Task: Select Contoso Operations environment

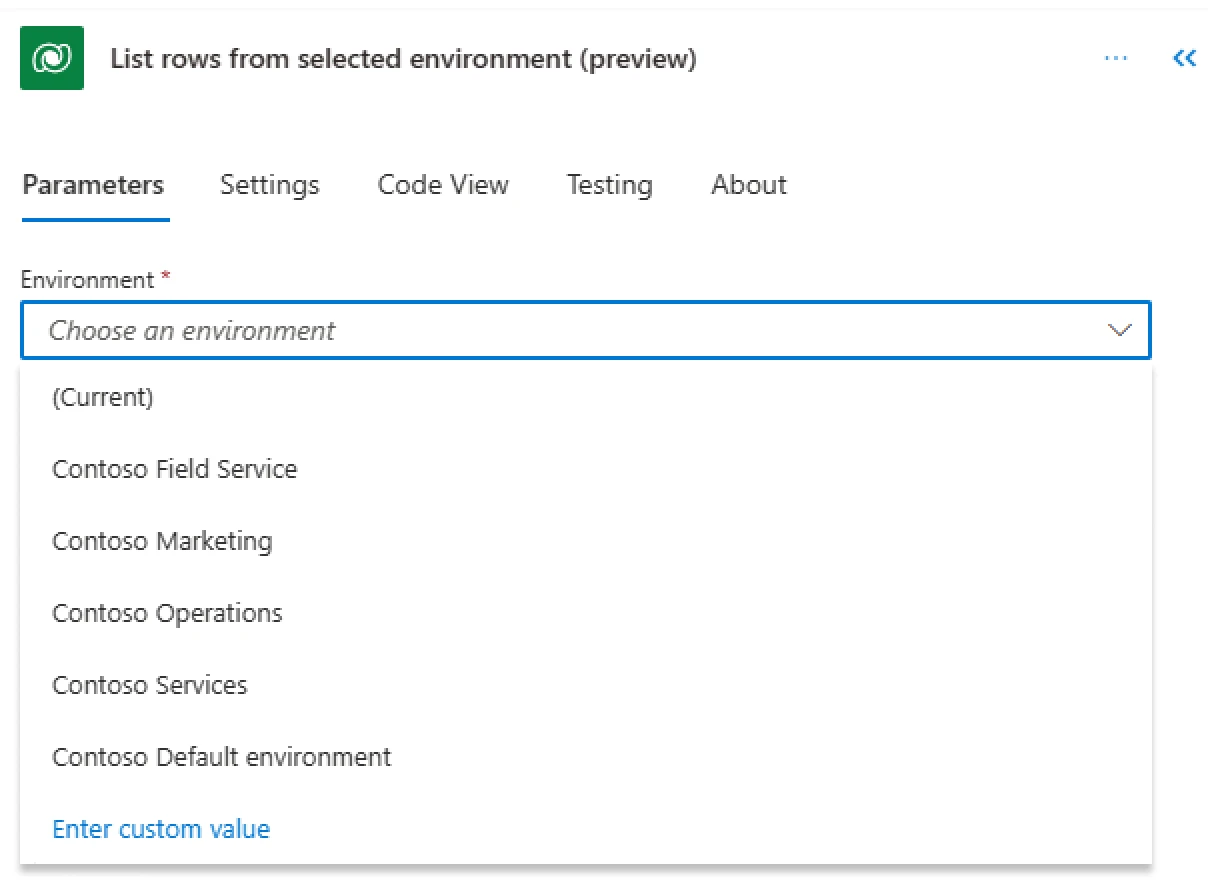Action: coord(167,613)
